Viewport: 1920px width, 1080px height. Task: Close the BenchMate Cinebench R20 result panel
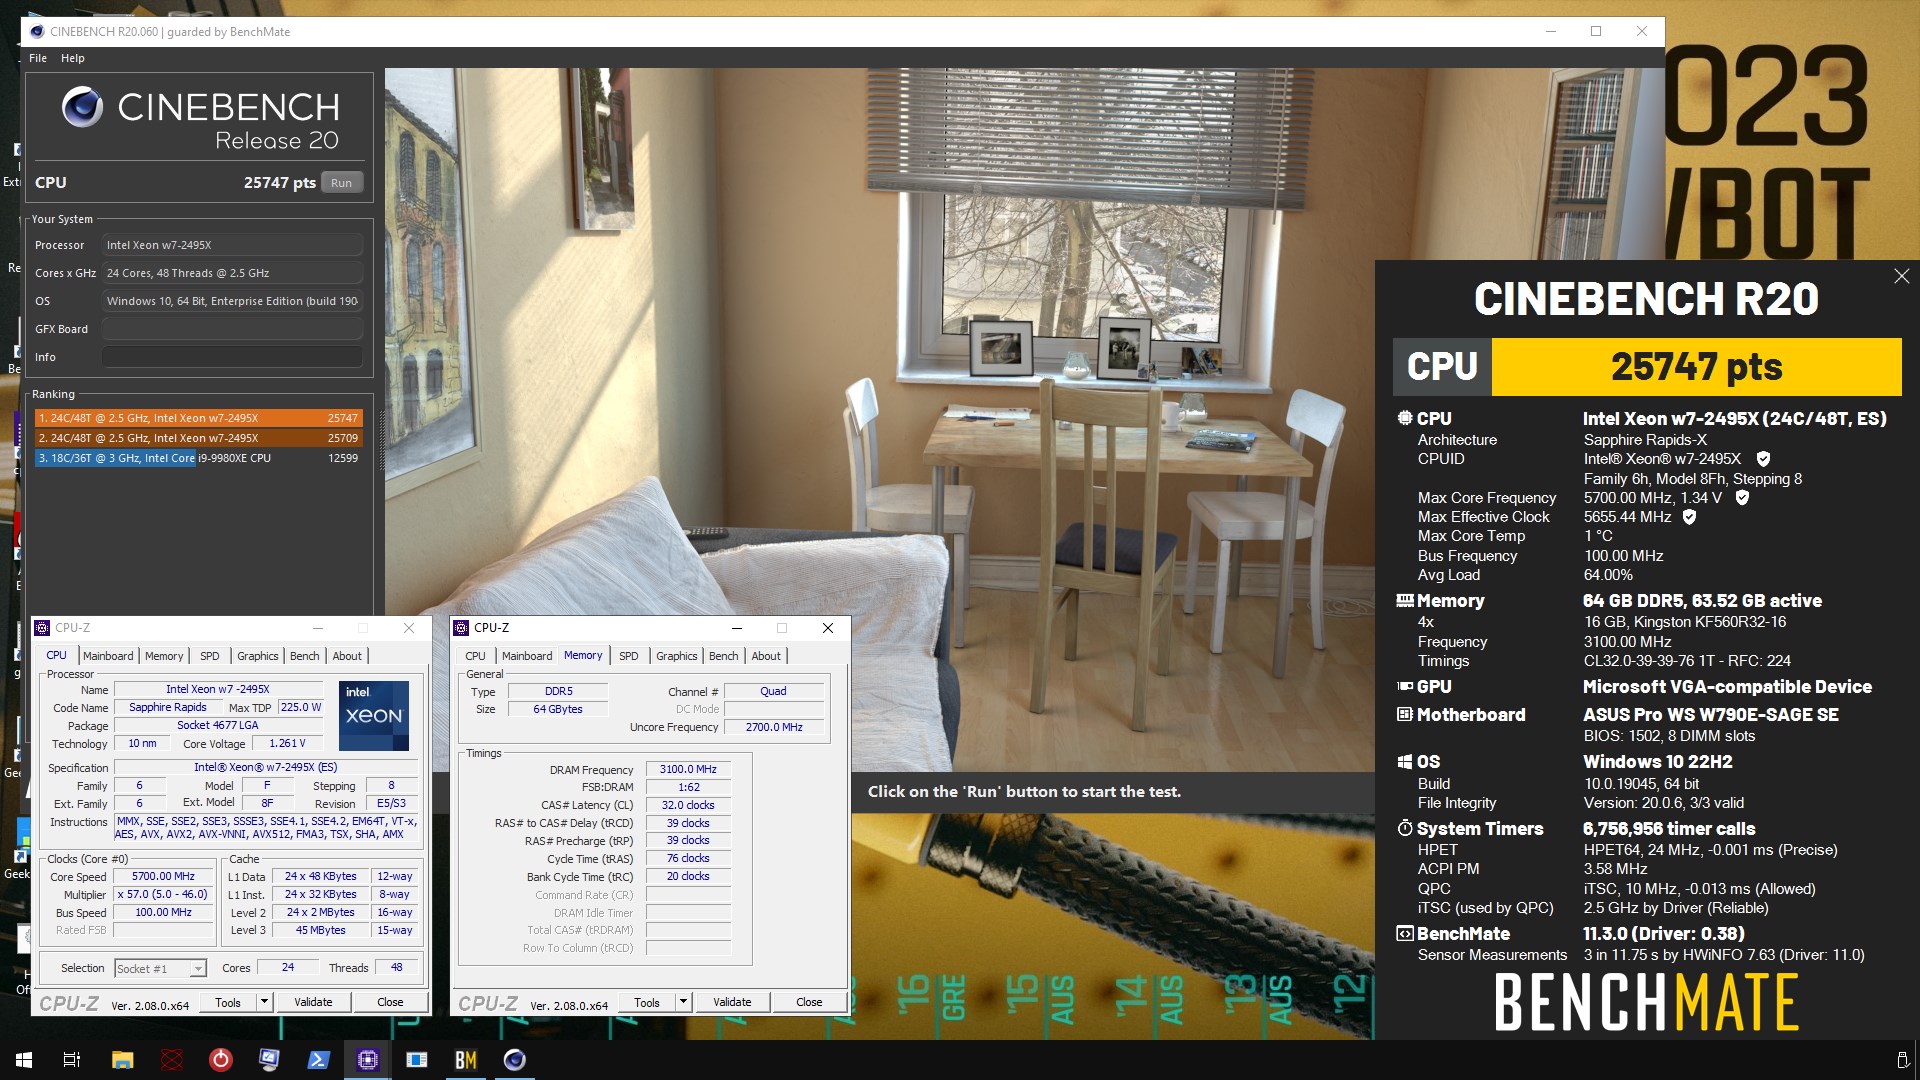[1901, 276]
